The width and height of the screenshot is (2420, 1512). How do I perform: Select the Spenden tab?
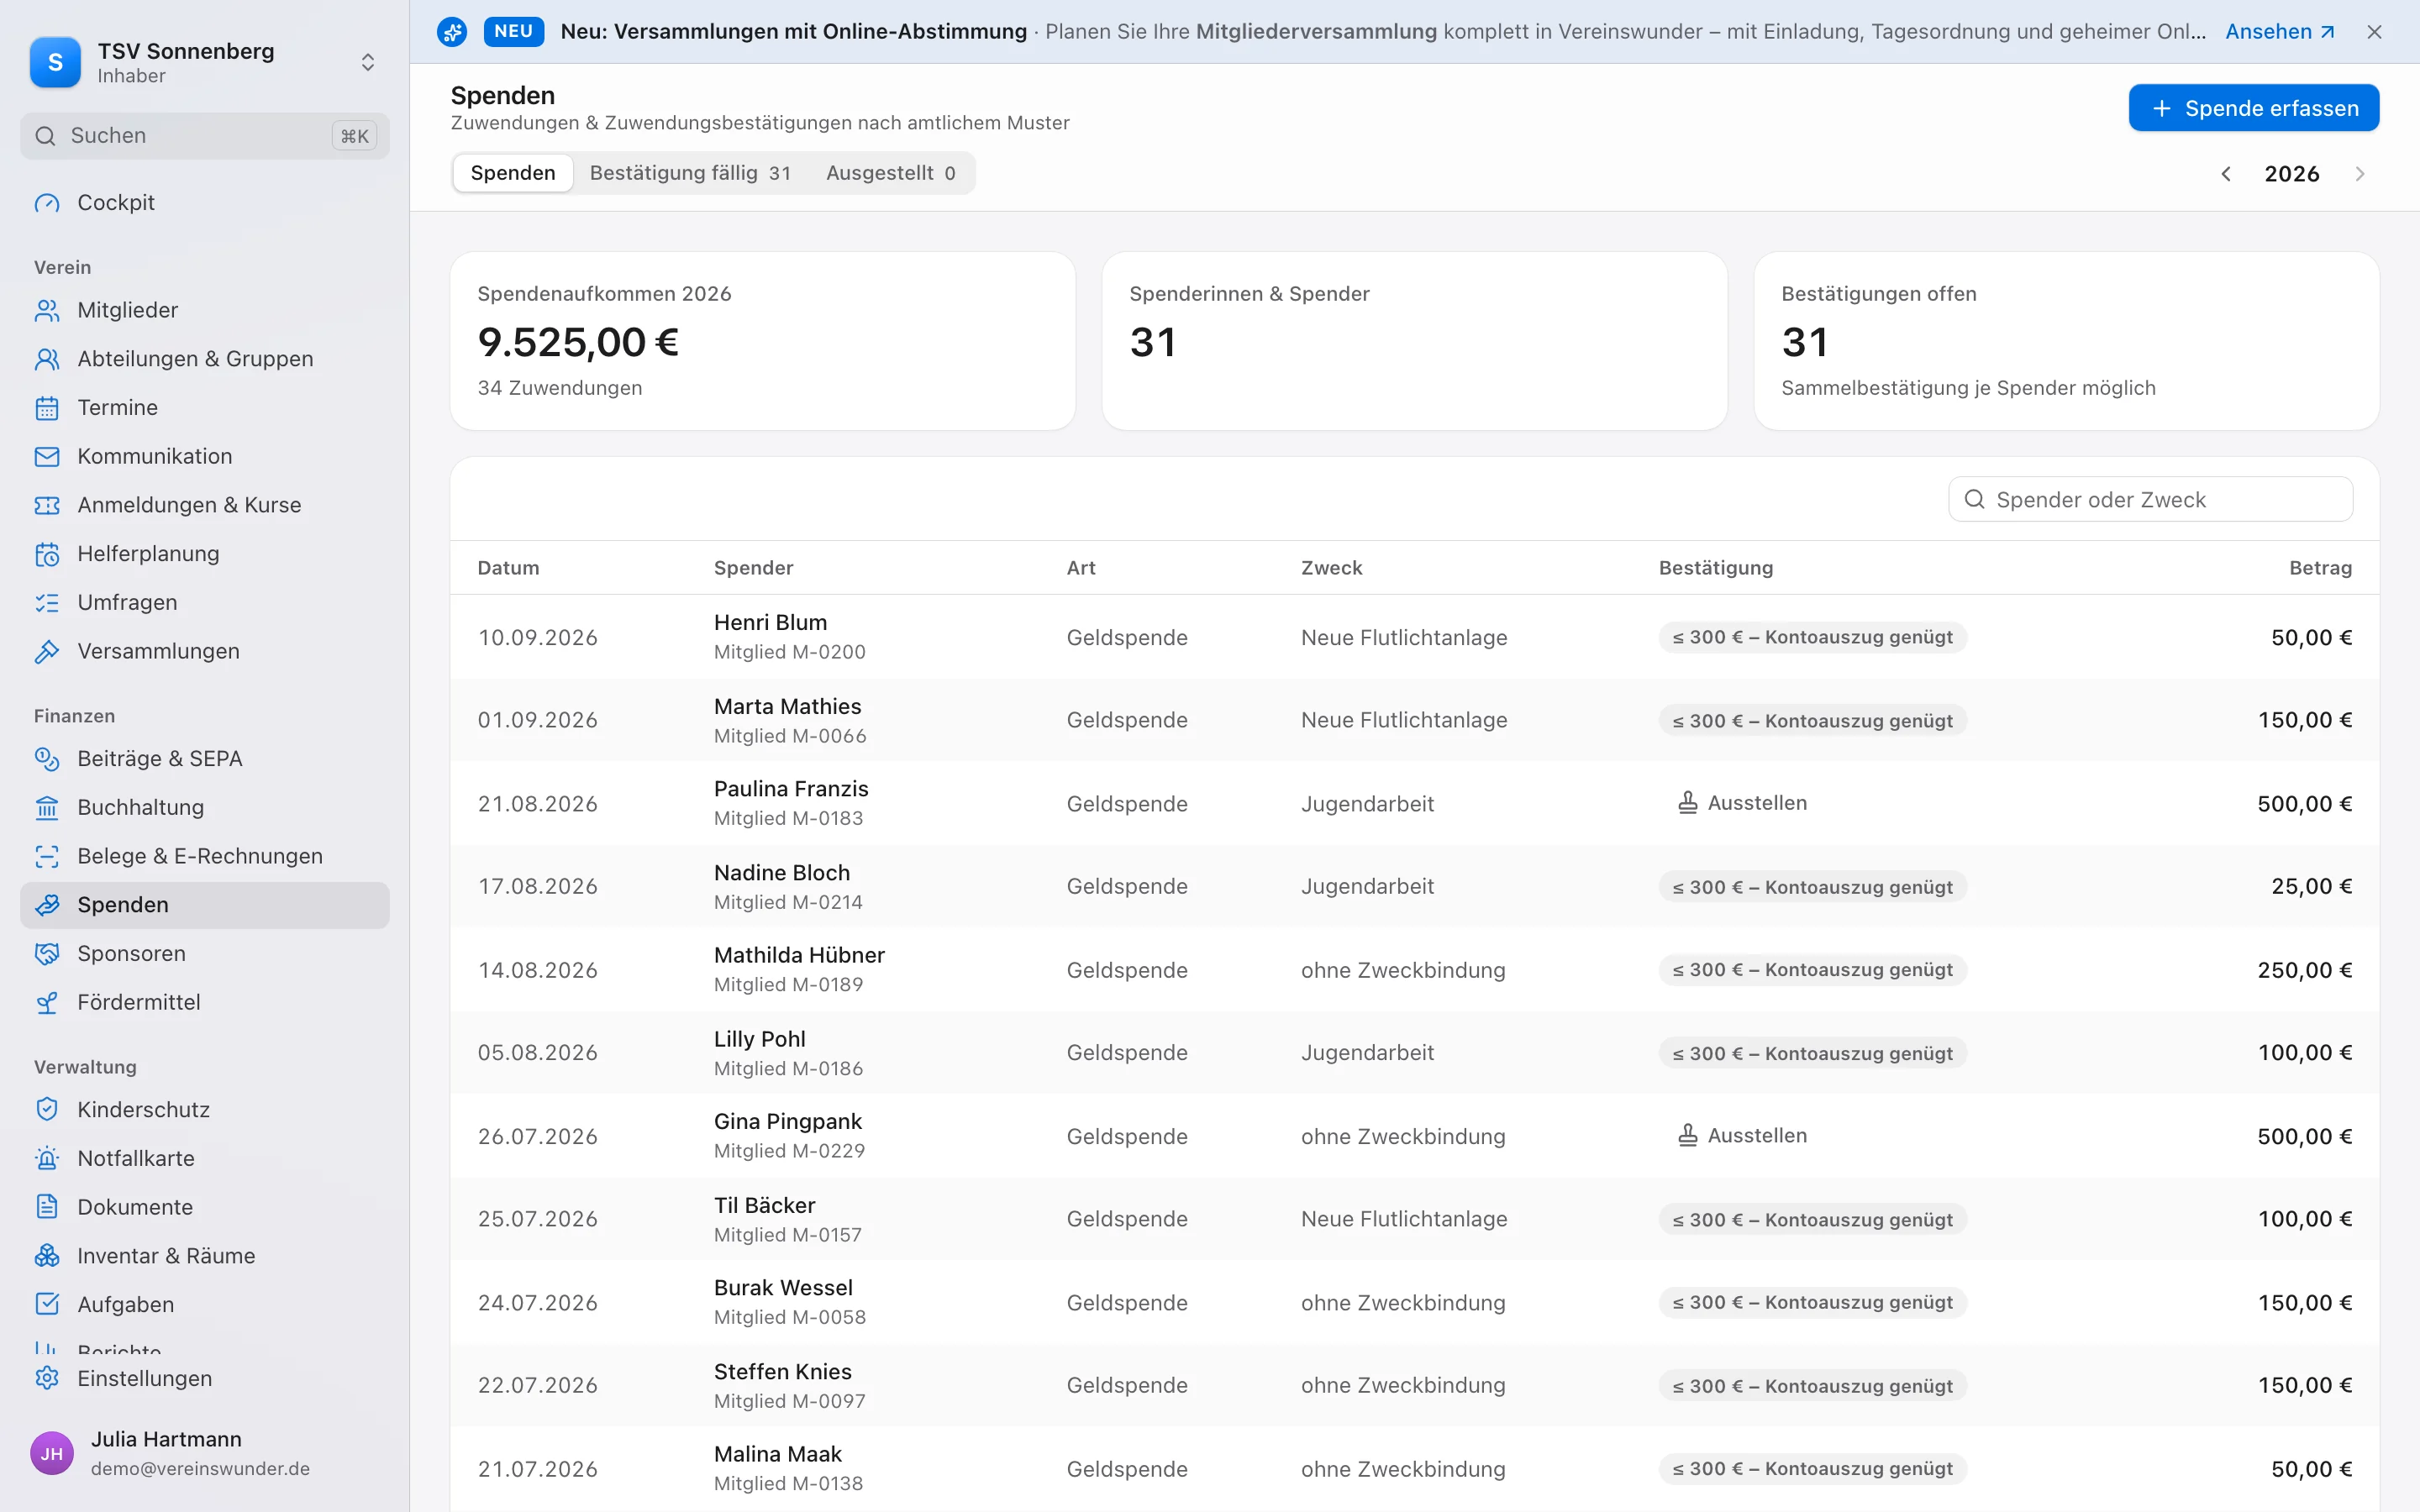(513, 173)
